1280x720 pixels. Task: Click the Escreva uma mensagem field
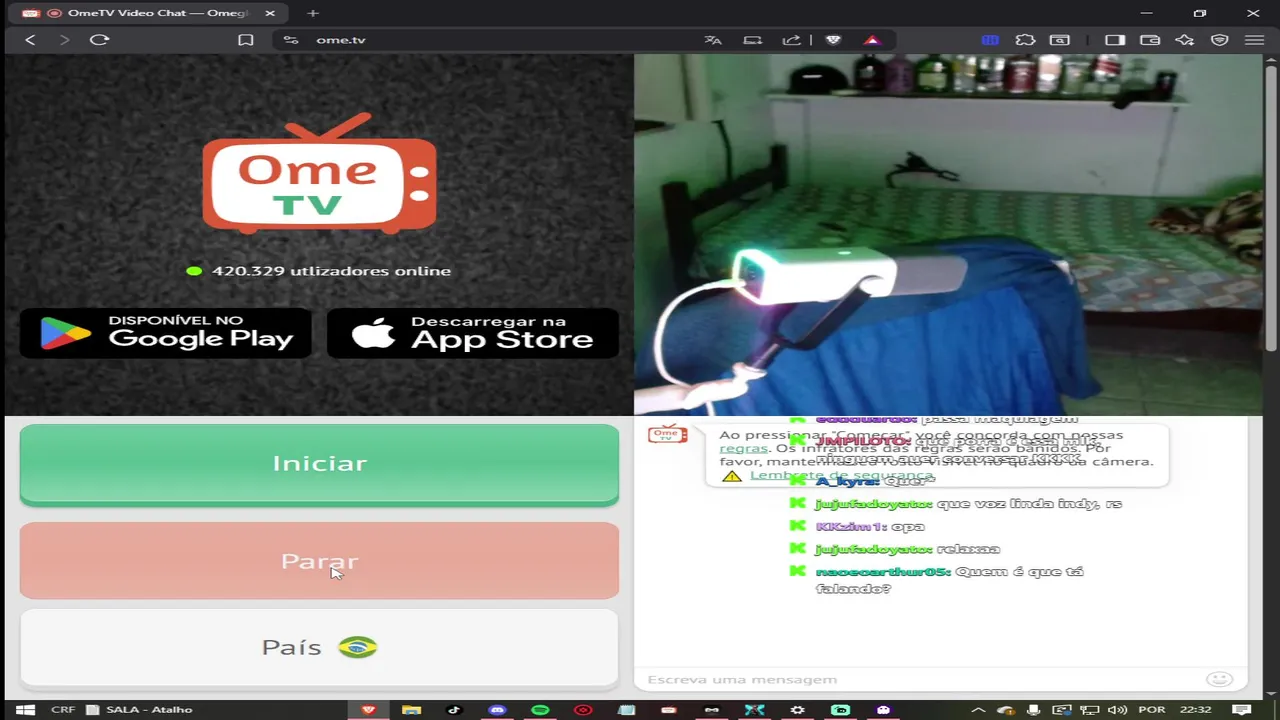pyautogui.click(x=920, y=679)
